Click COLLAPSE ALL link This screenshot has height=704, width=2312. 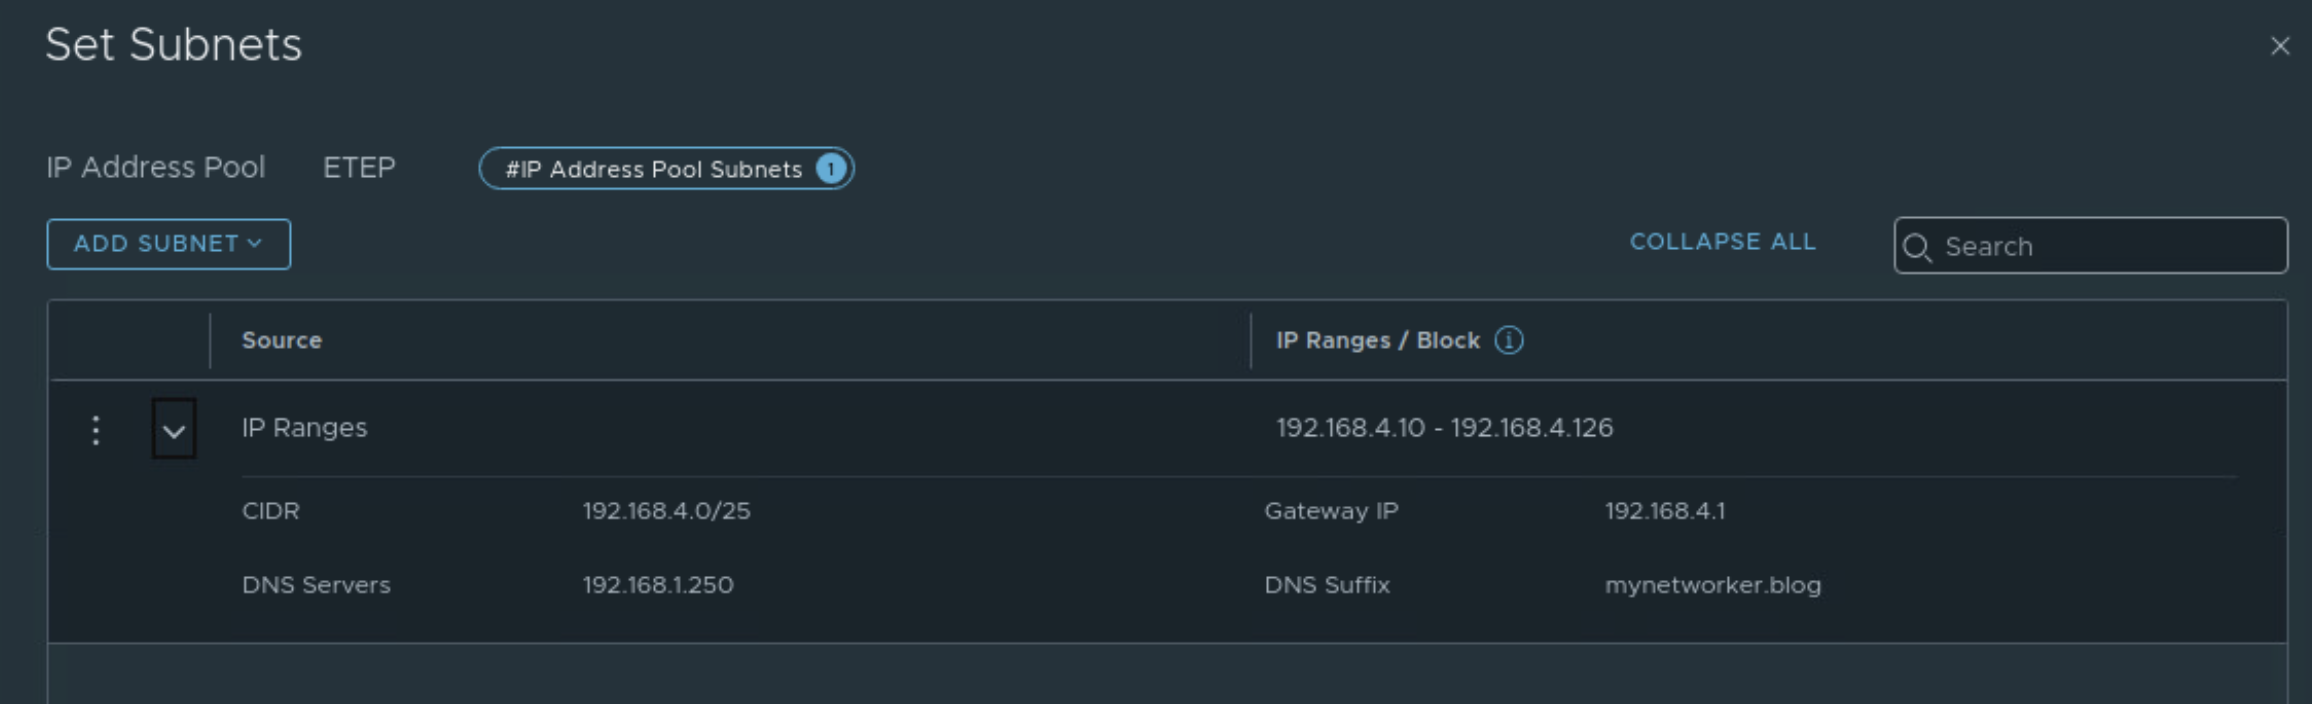coord(1723,242)
